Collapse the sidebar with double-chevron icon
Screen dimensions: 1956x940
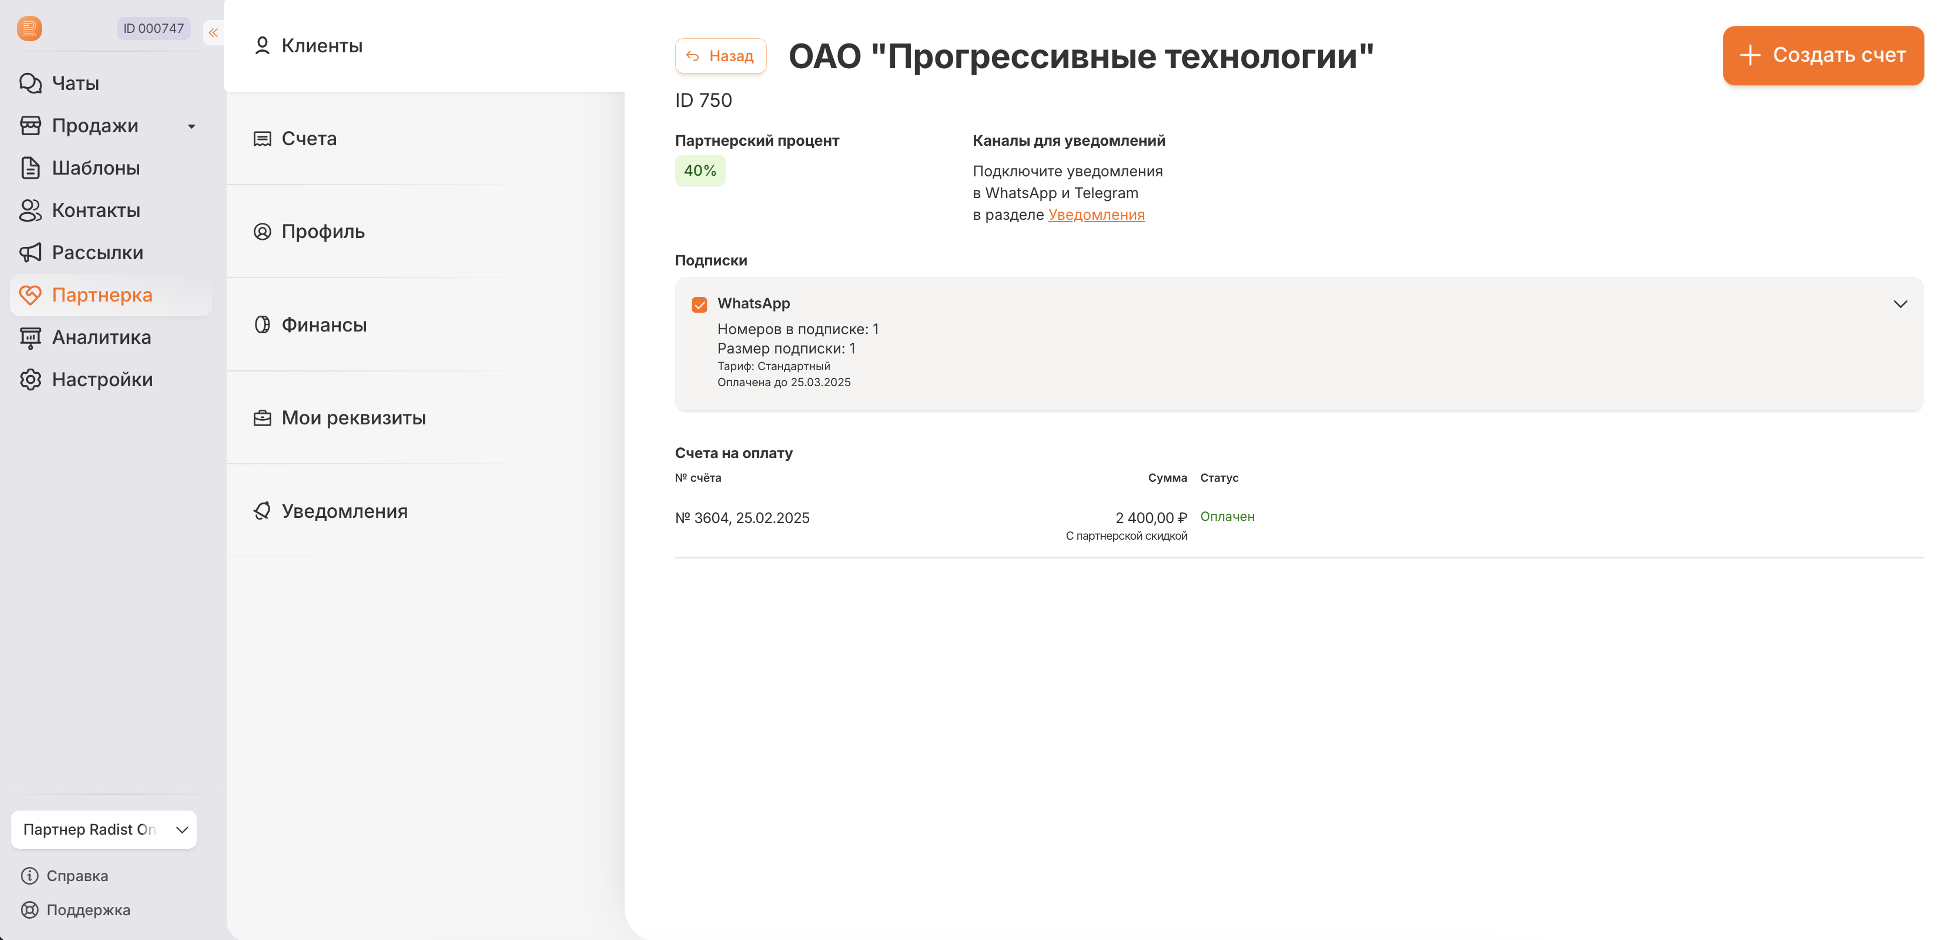(213, 33)
